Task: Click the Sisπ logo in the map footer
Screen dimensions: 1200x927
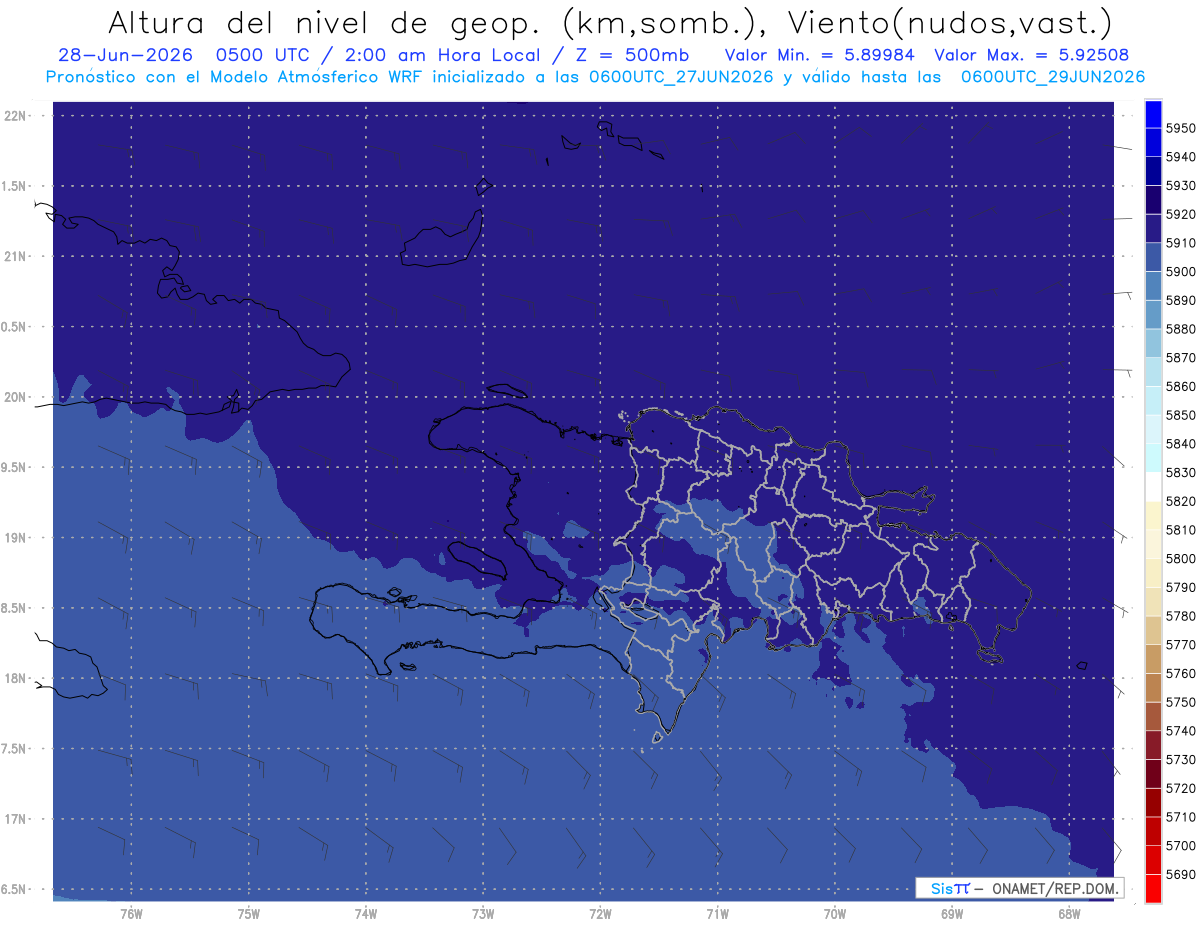Action: 950,888
